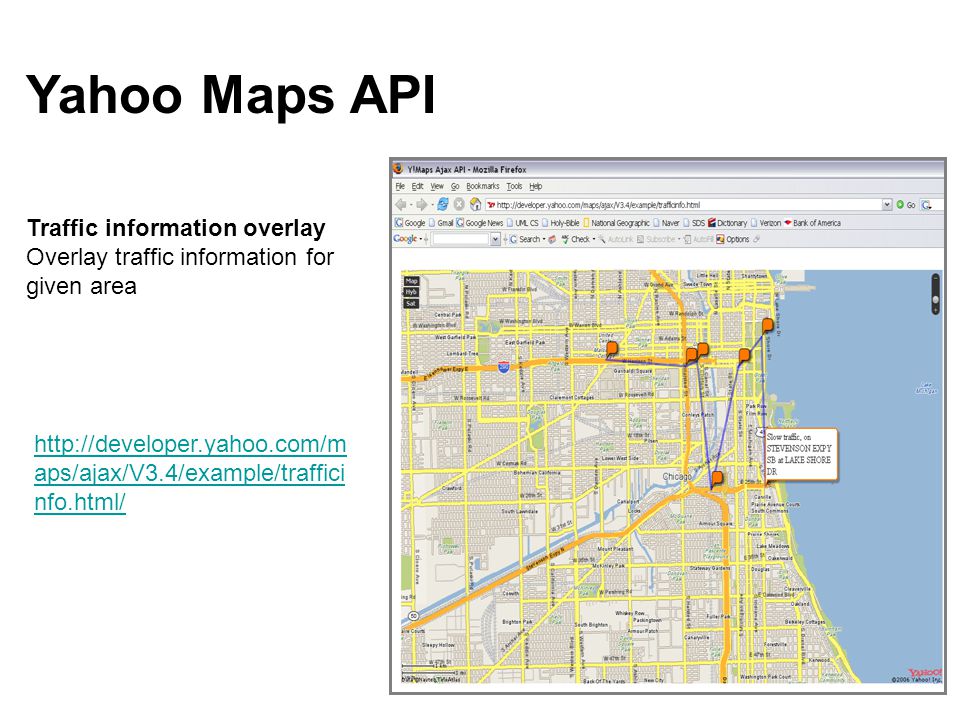Go to the Home page icon
This screenshot has width=960, height=720.
(x=475, y=204)
